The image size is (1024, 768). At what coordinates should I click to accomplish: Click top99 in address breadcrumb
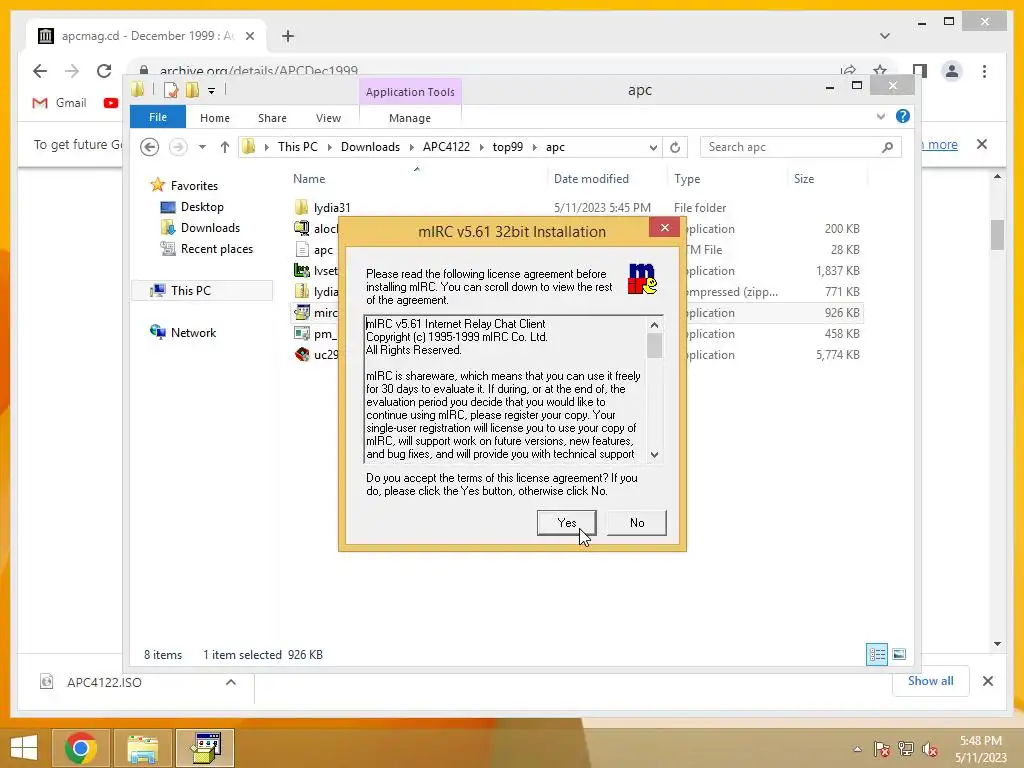click(507, 147)
